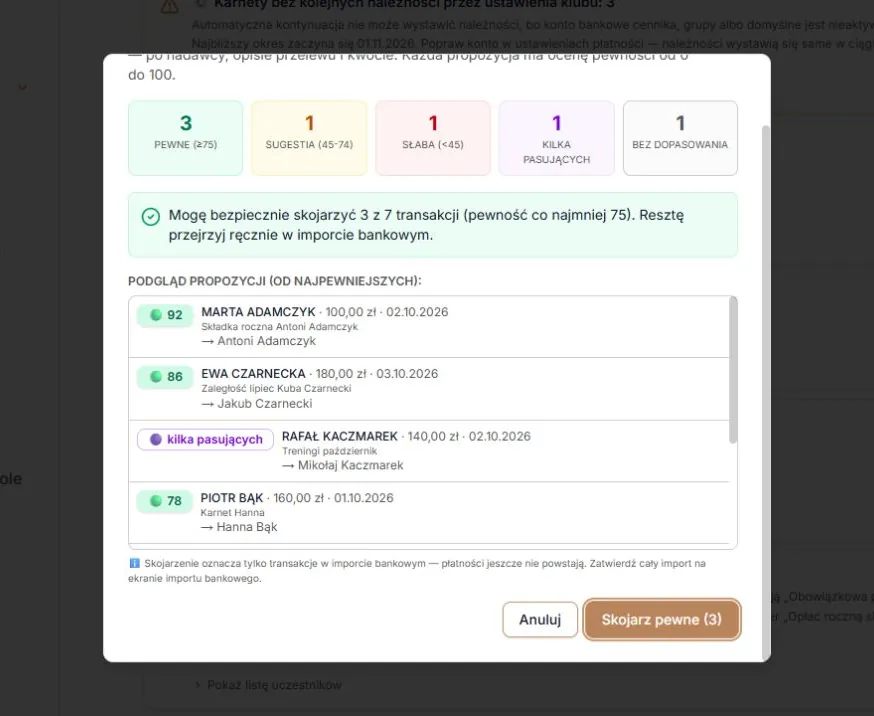Select the Bez dopasowania summary card

point(680,138)
